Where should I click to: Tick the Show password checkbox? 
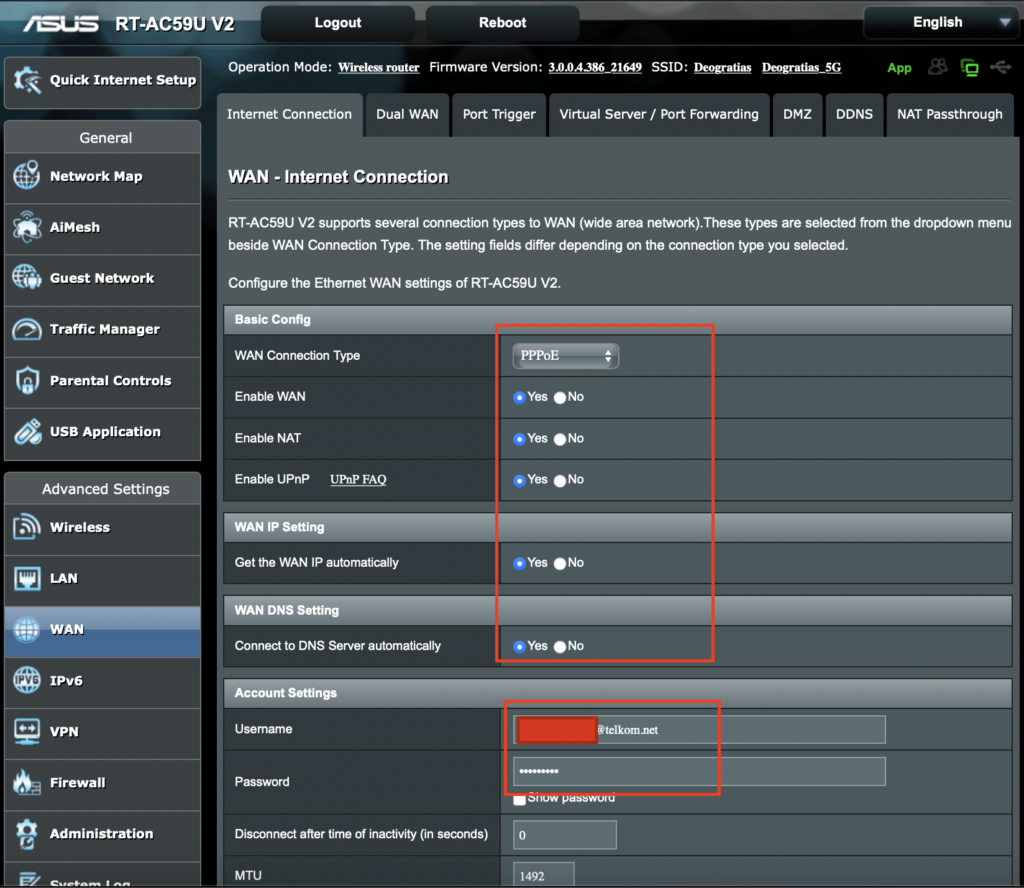pyautogui.click(x=519, y=798)
